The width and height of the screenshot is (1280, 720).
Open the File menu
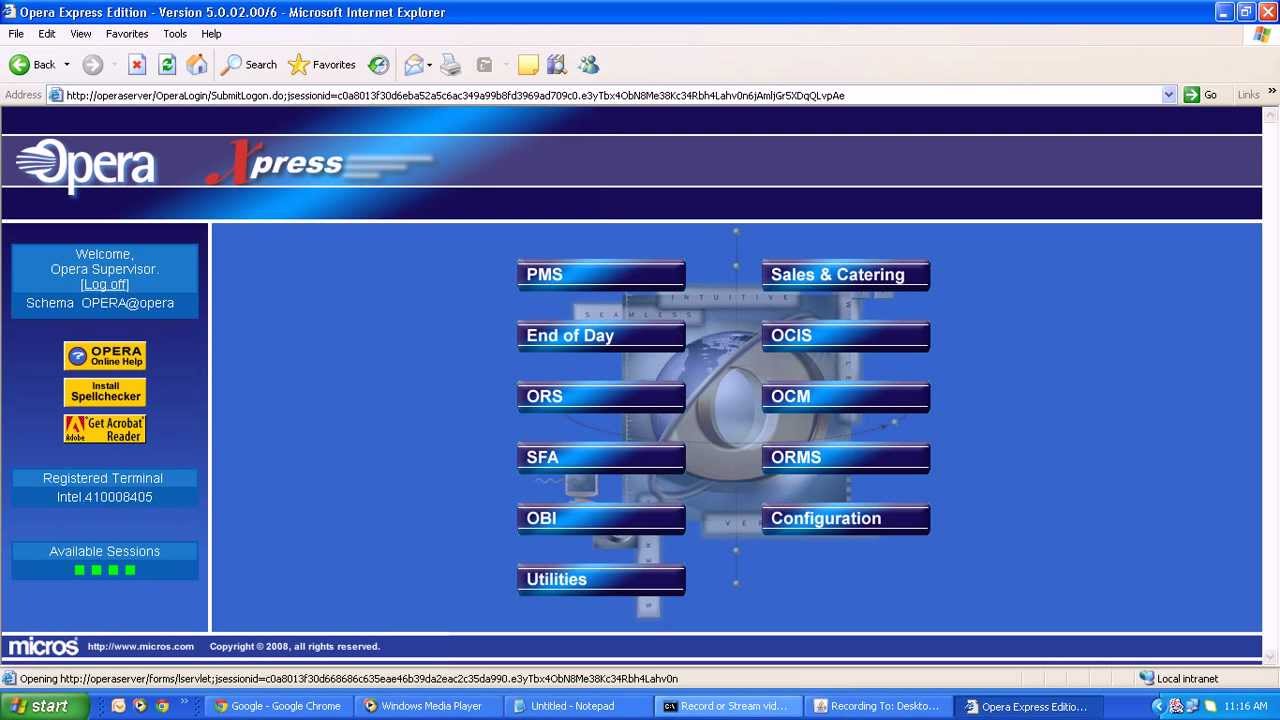click(x=16, y=34)
